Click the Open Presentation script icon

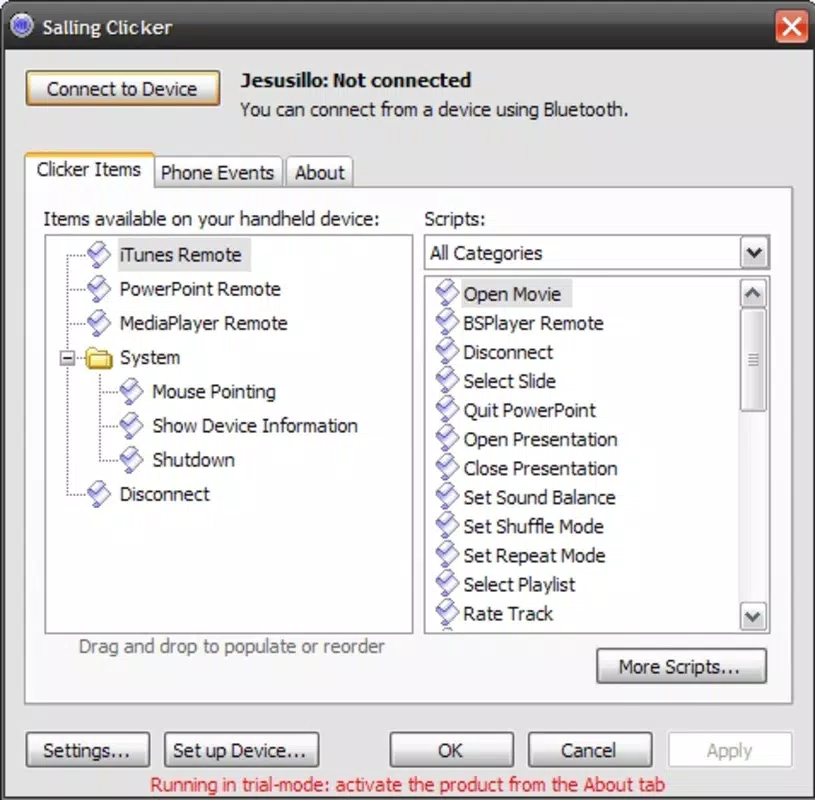447,439
